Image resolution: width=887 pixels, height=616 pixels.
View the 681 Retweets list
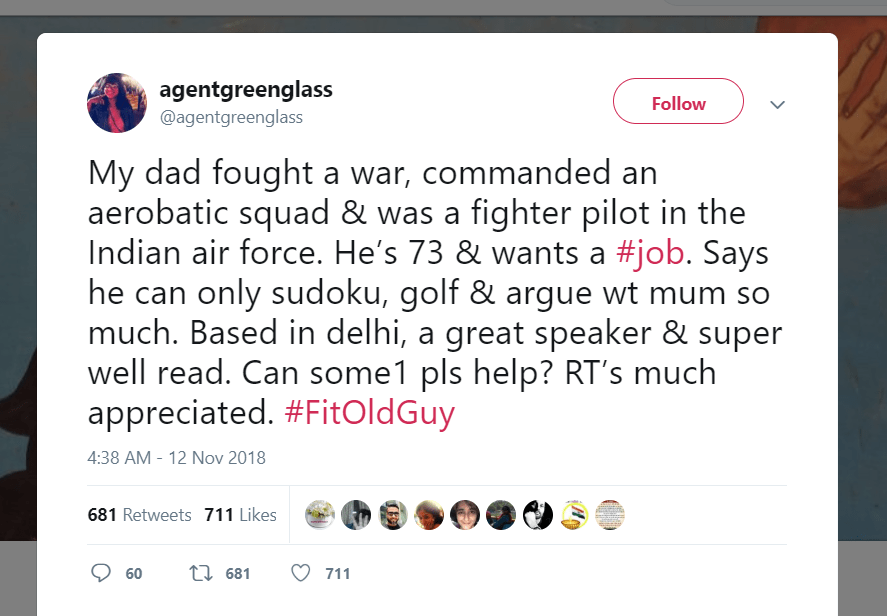(x=140, y=515)
